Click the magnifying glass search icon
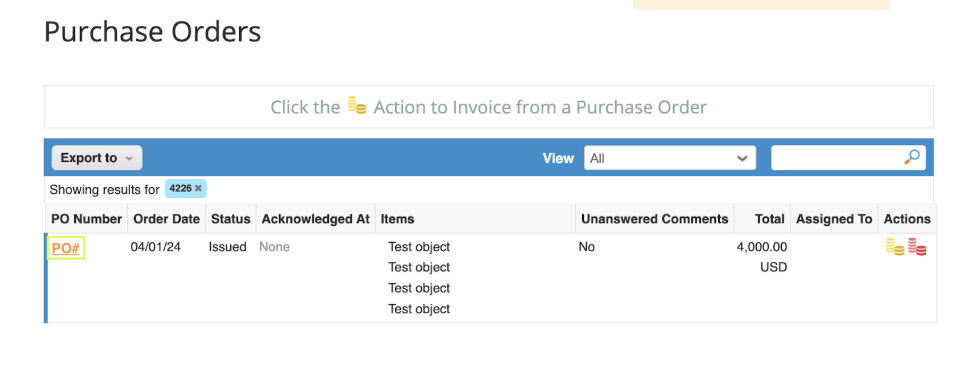 coord(912,157)
